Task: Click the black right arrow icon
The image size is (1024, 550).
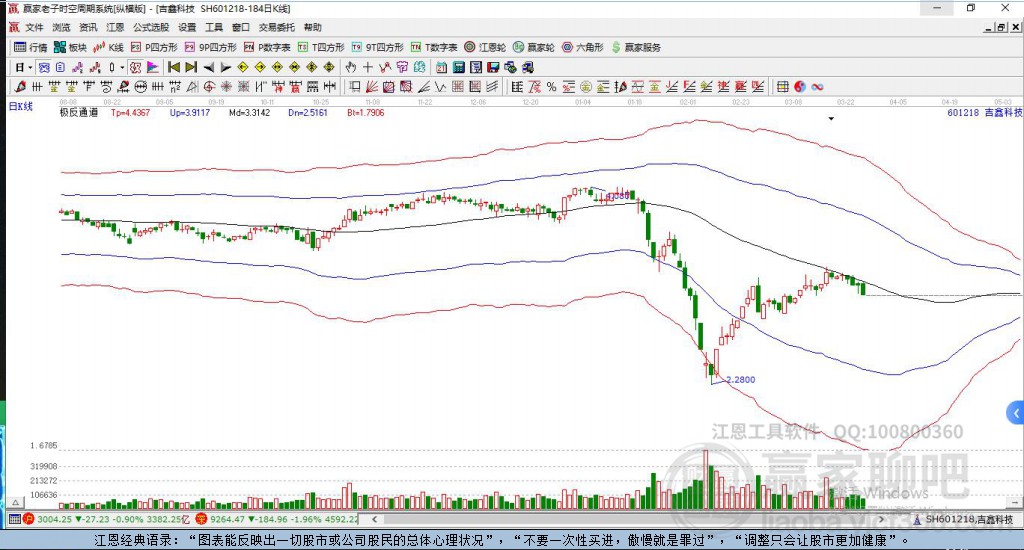Action: coord(225,67)
